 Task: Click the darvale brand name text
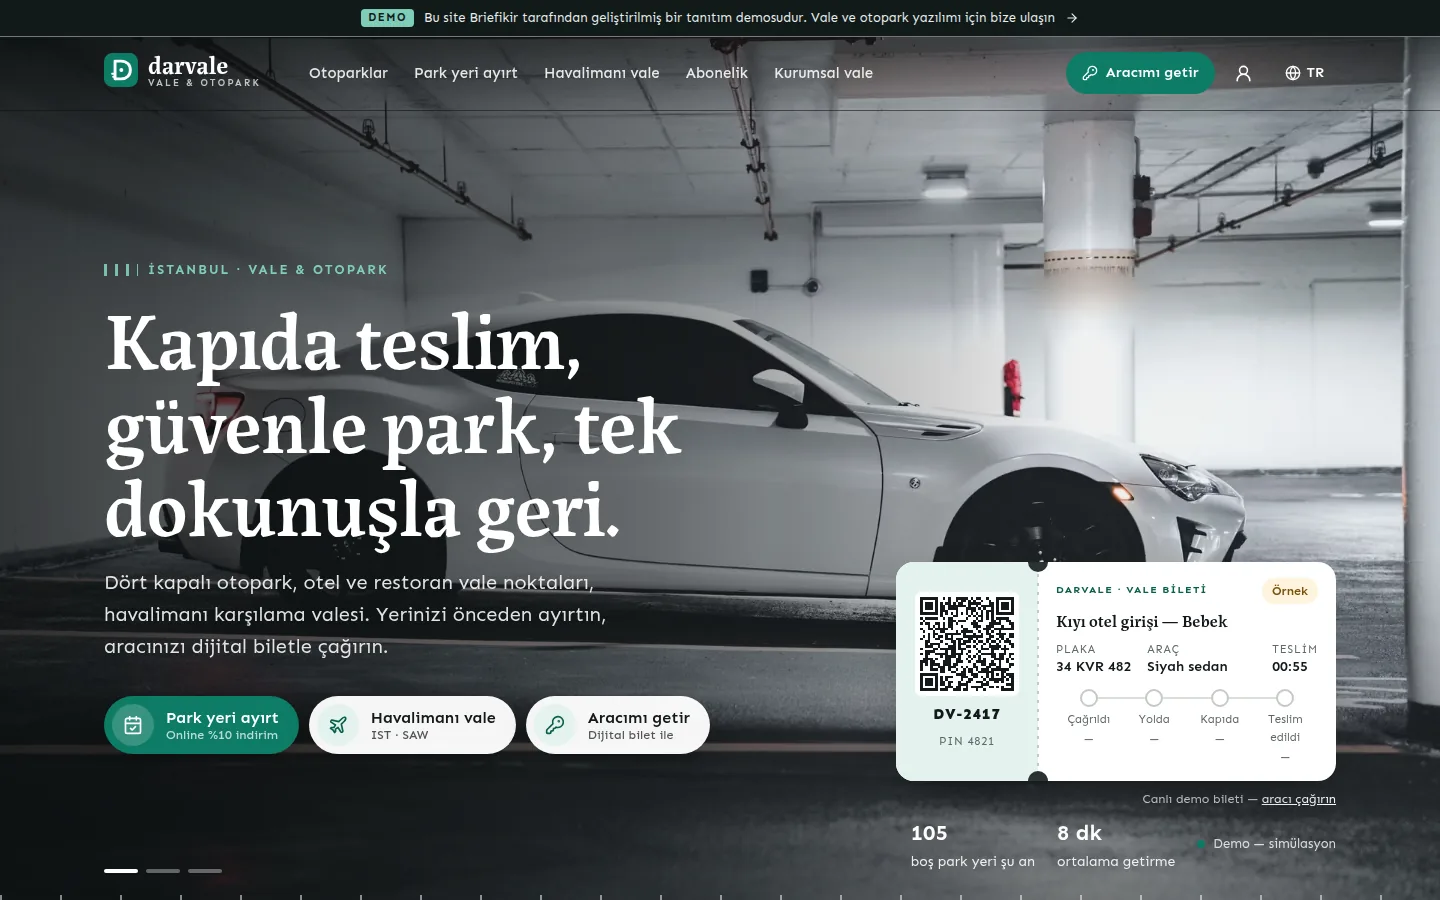188,66
